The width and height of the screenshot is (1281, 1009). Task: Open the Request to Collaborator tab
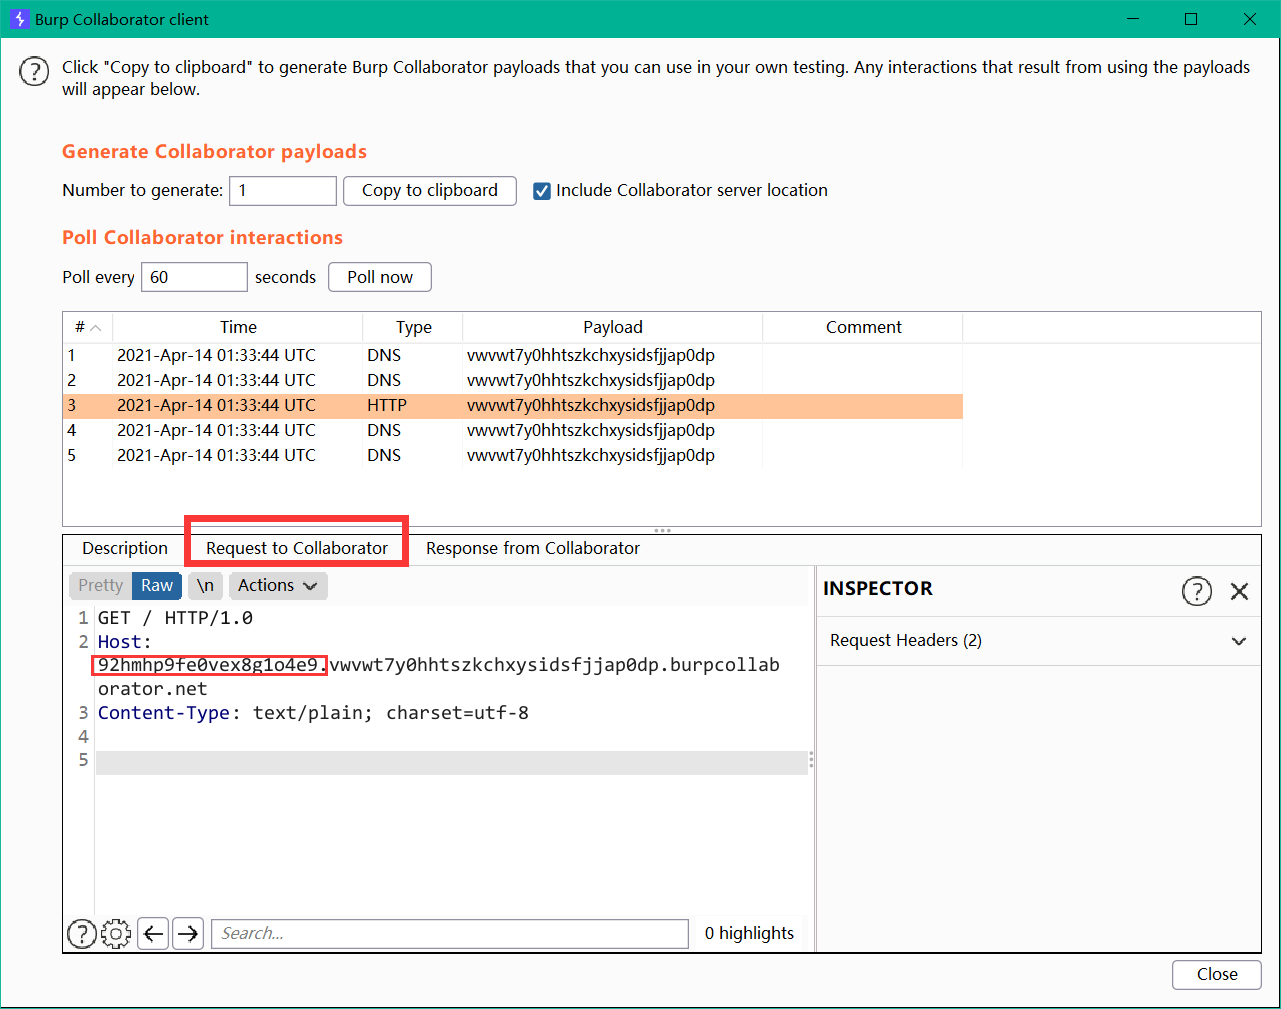[x=297, y=548]
